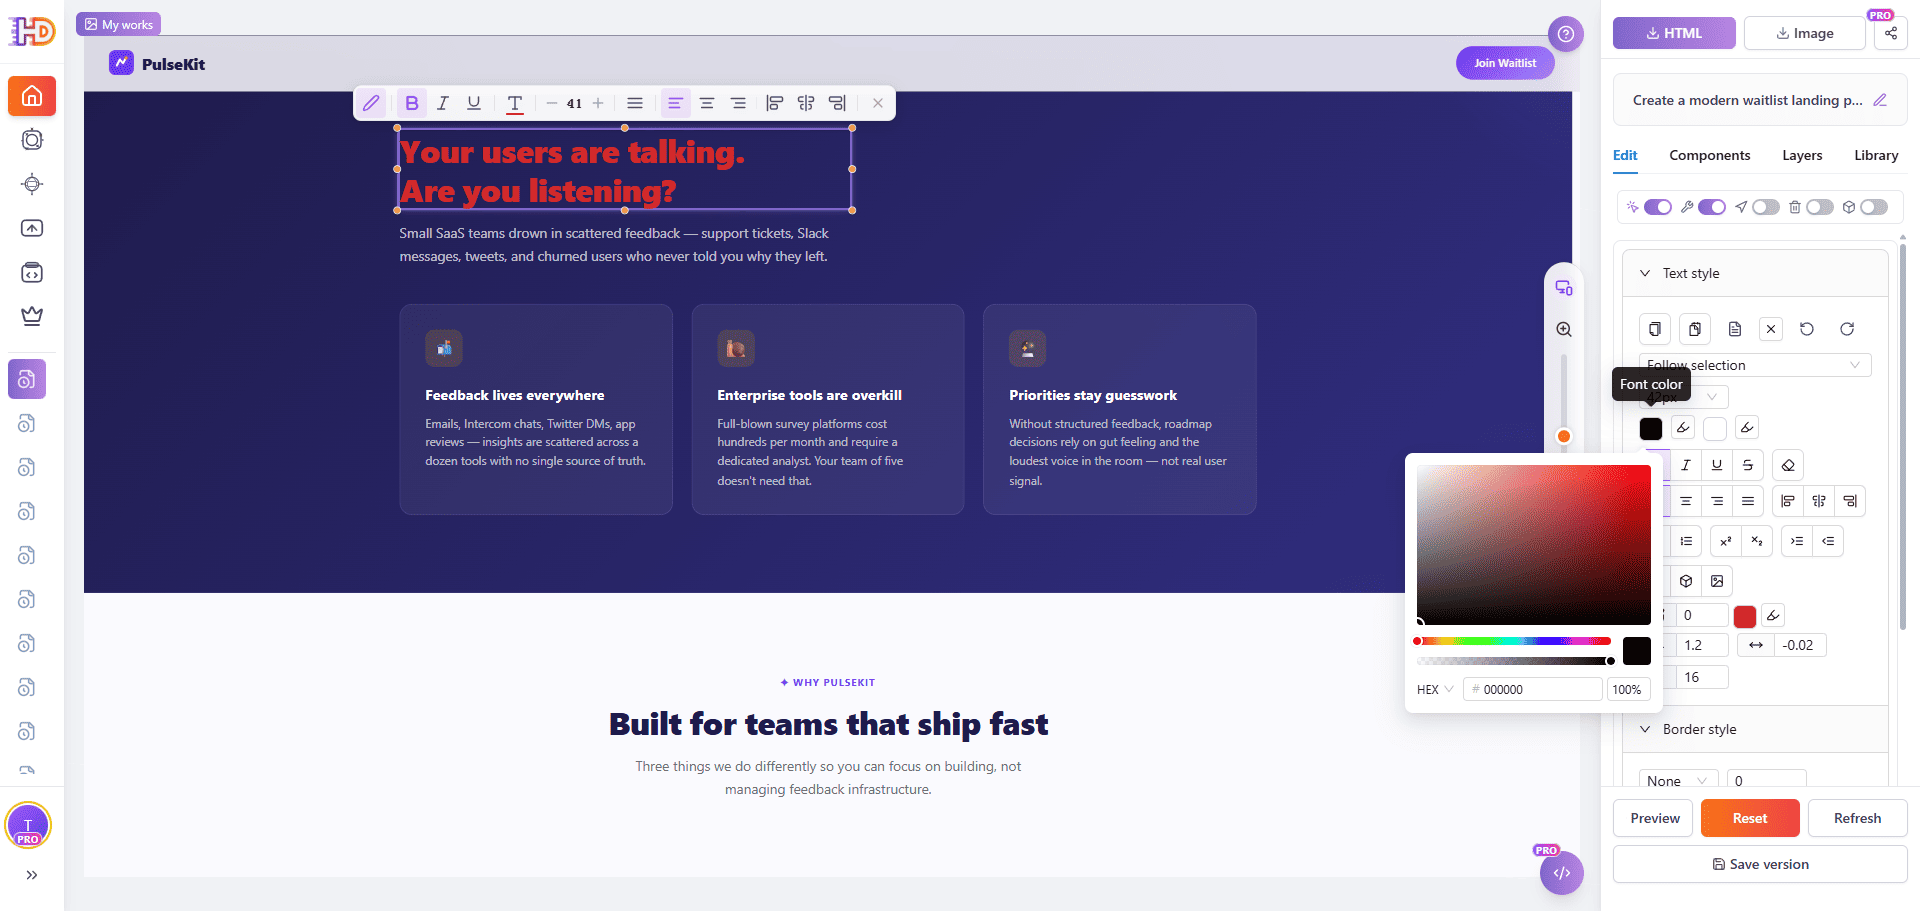The image size is (1920, 911).
Task: Toggle Italic in the floating text toolbar
Action: tap(443, 103)
